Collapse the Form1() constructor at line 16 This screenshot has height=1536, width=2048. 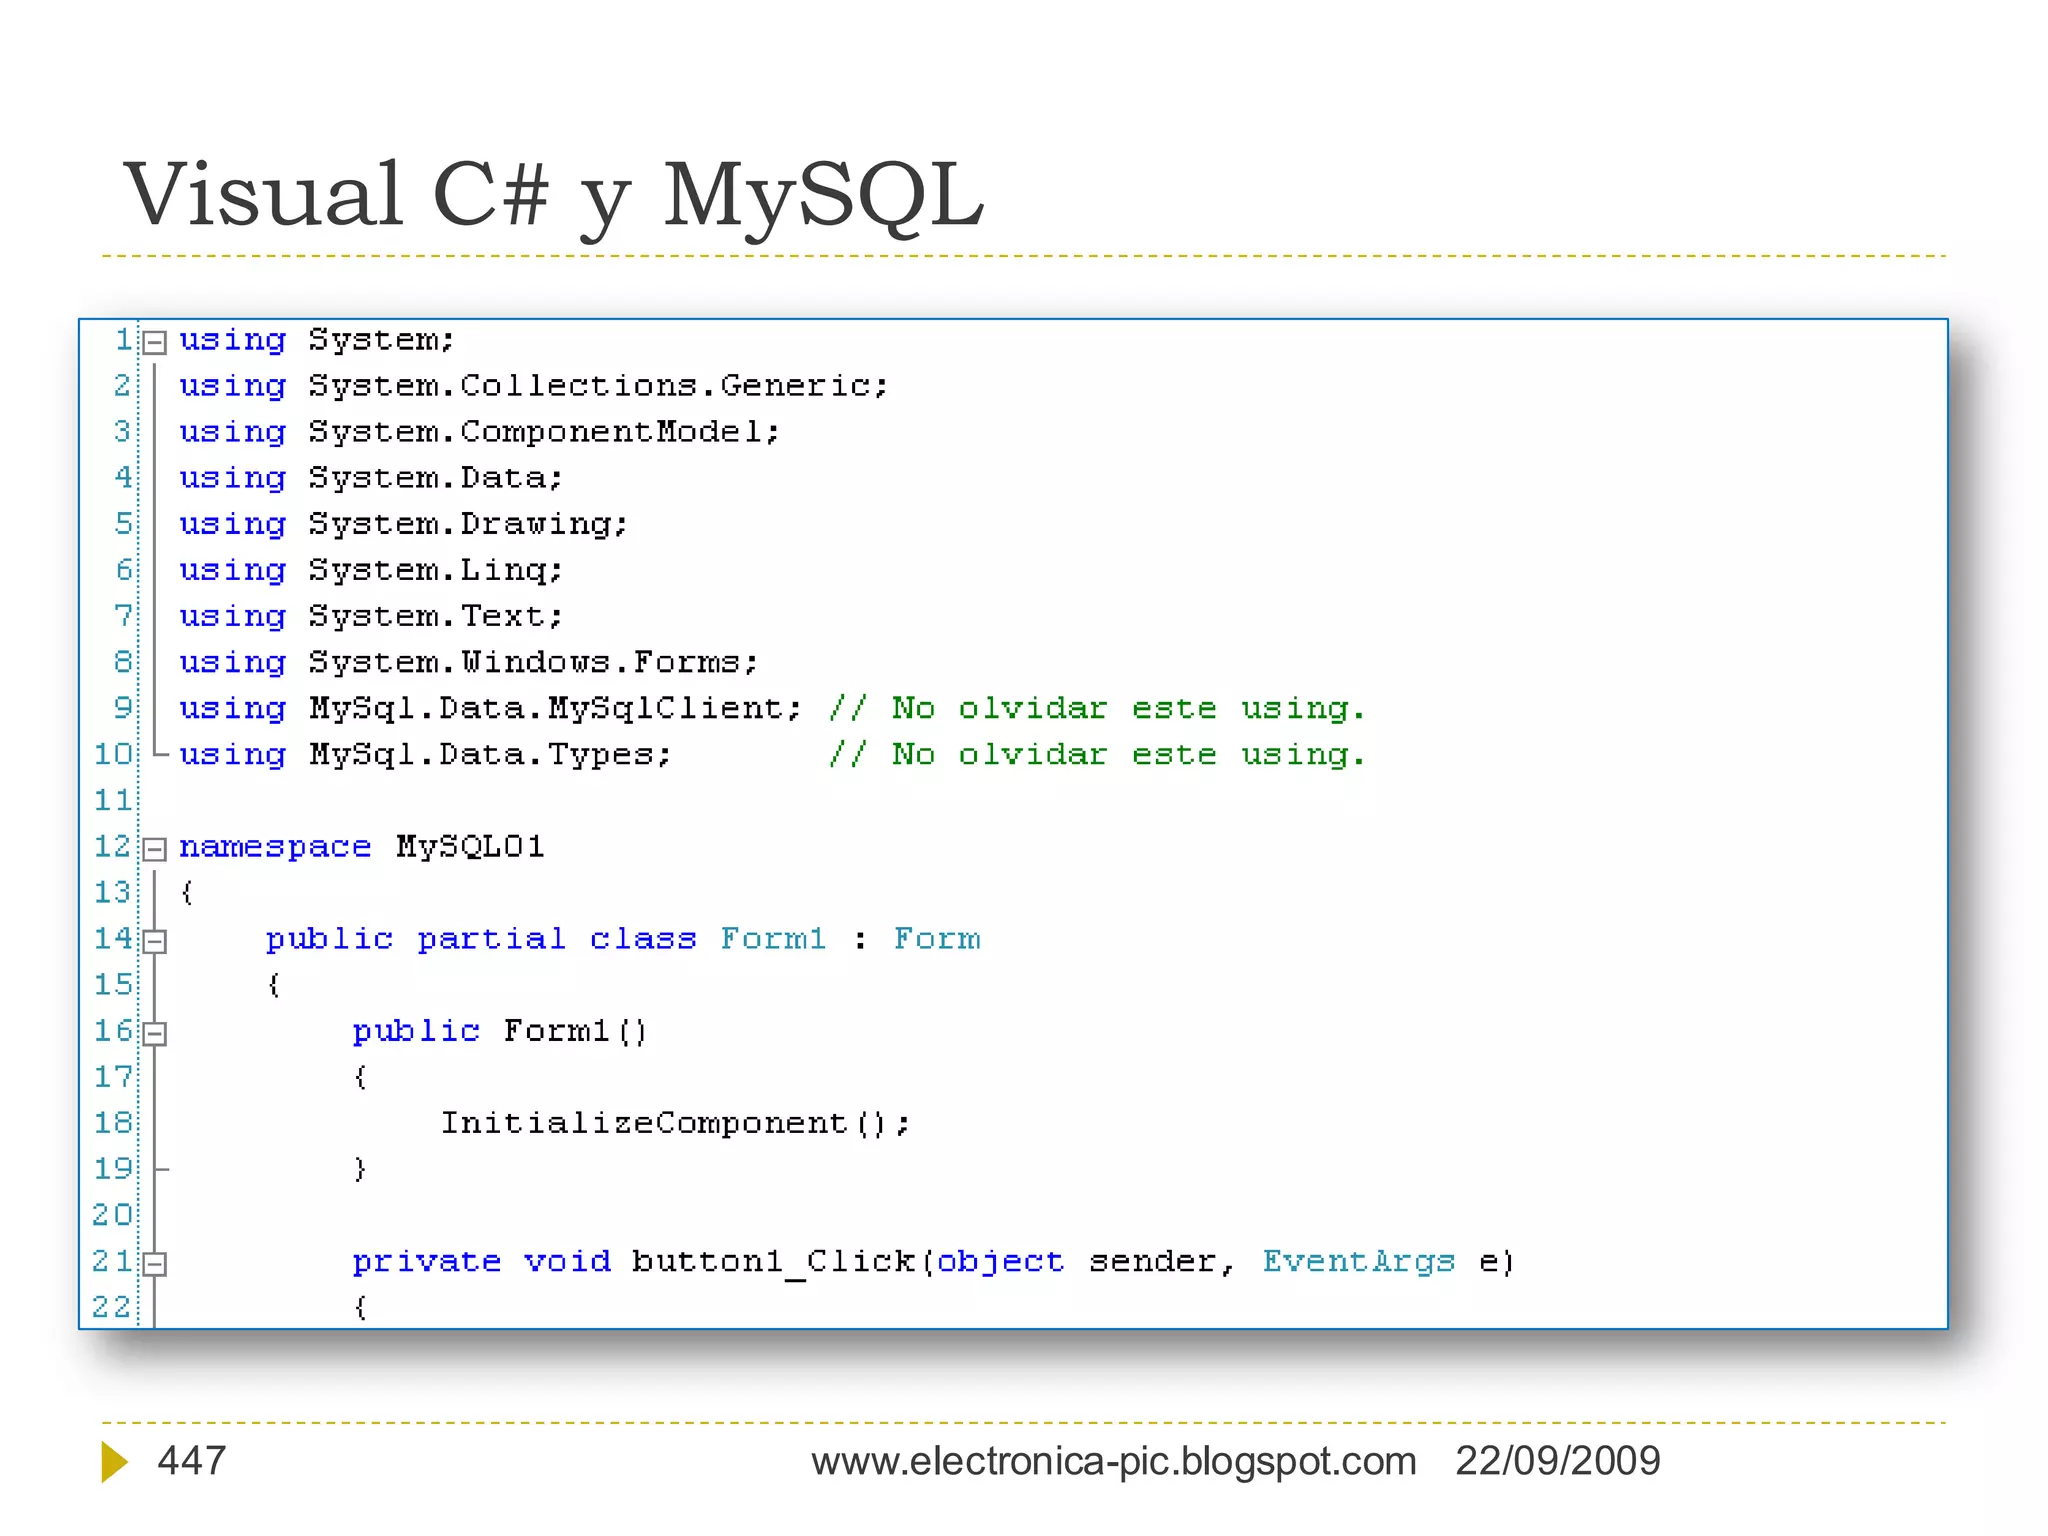click(x=154, y=1034)
